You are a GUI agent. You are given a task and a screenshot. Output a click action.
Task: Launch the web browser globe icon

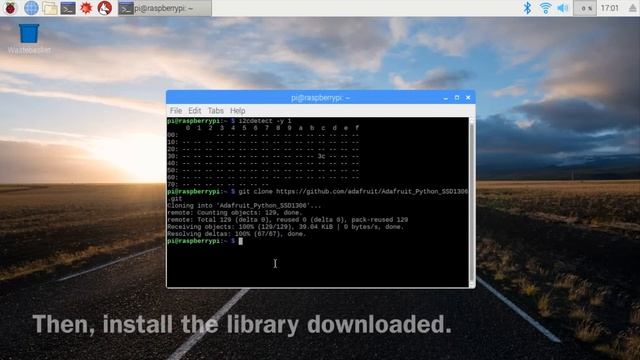pyautogui.click(x=31, y=8)
